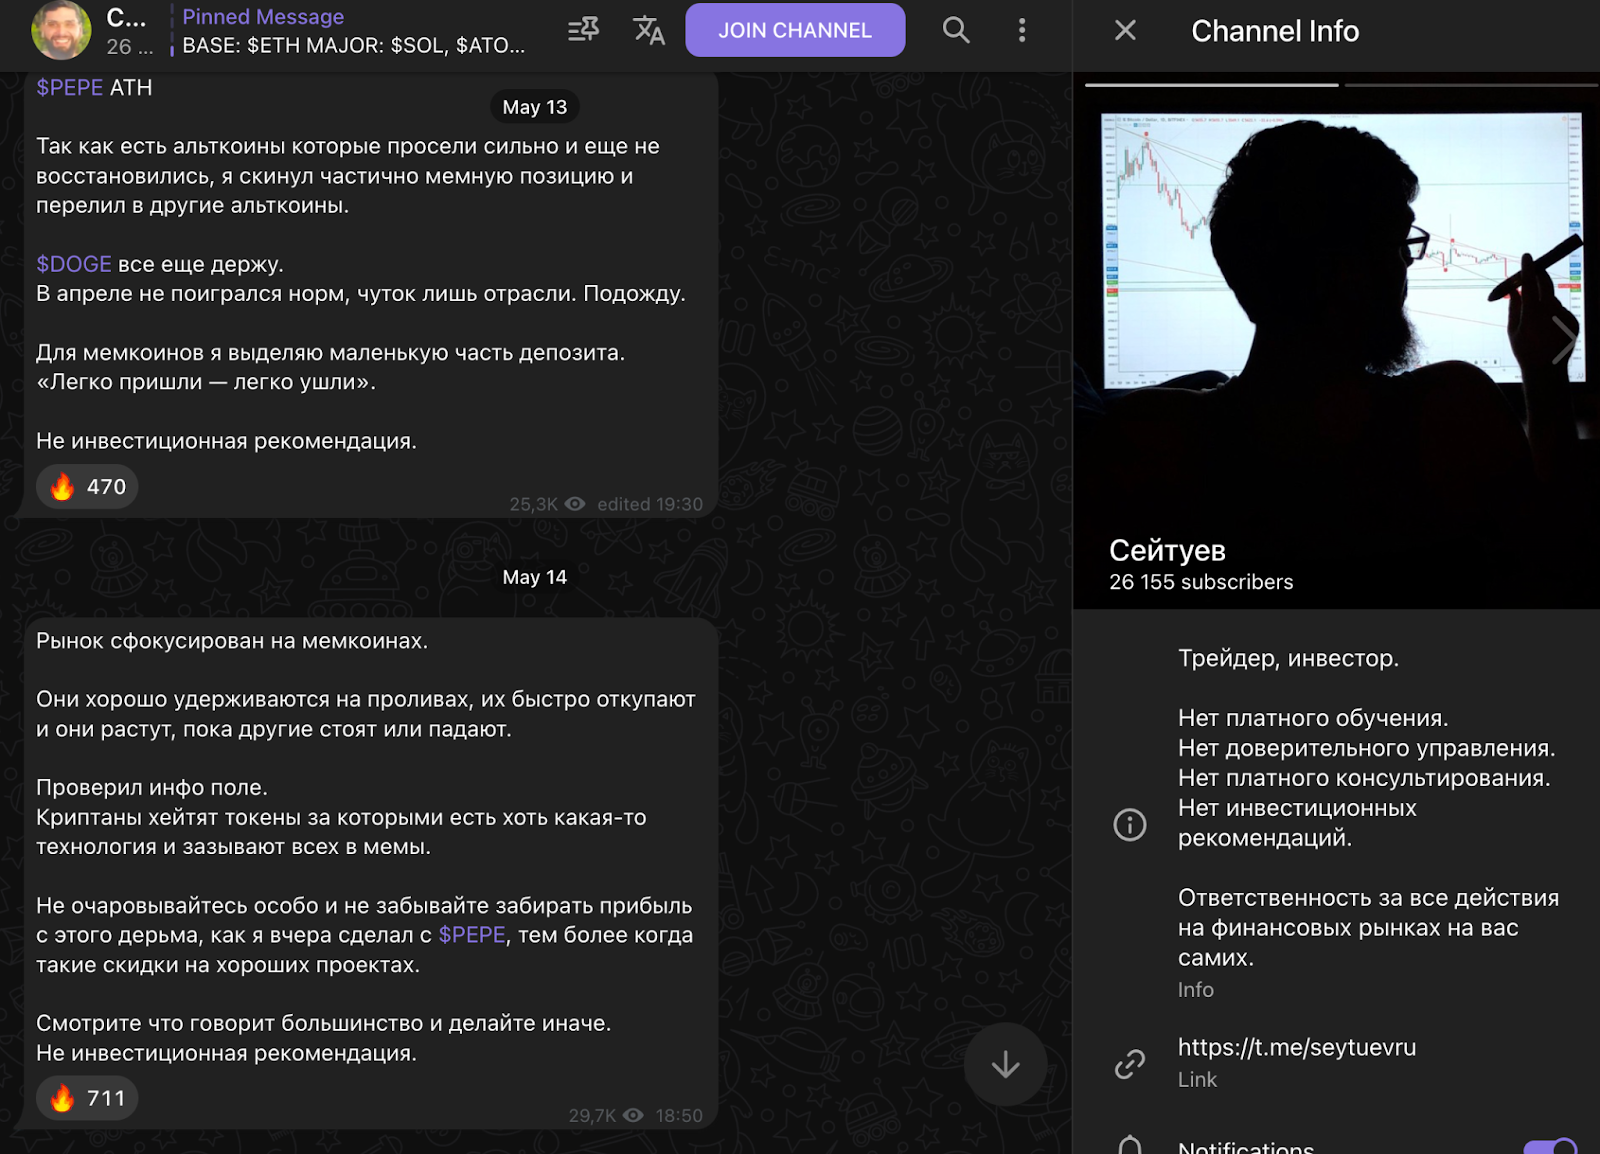Click the $DOGE ticker link
This screenshot has width=1600, height=1154.
tap(74, 264)
